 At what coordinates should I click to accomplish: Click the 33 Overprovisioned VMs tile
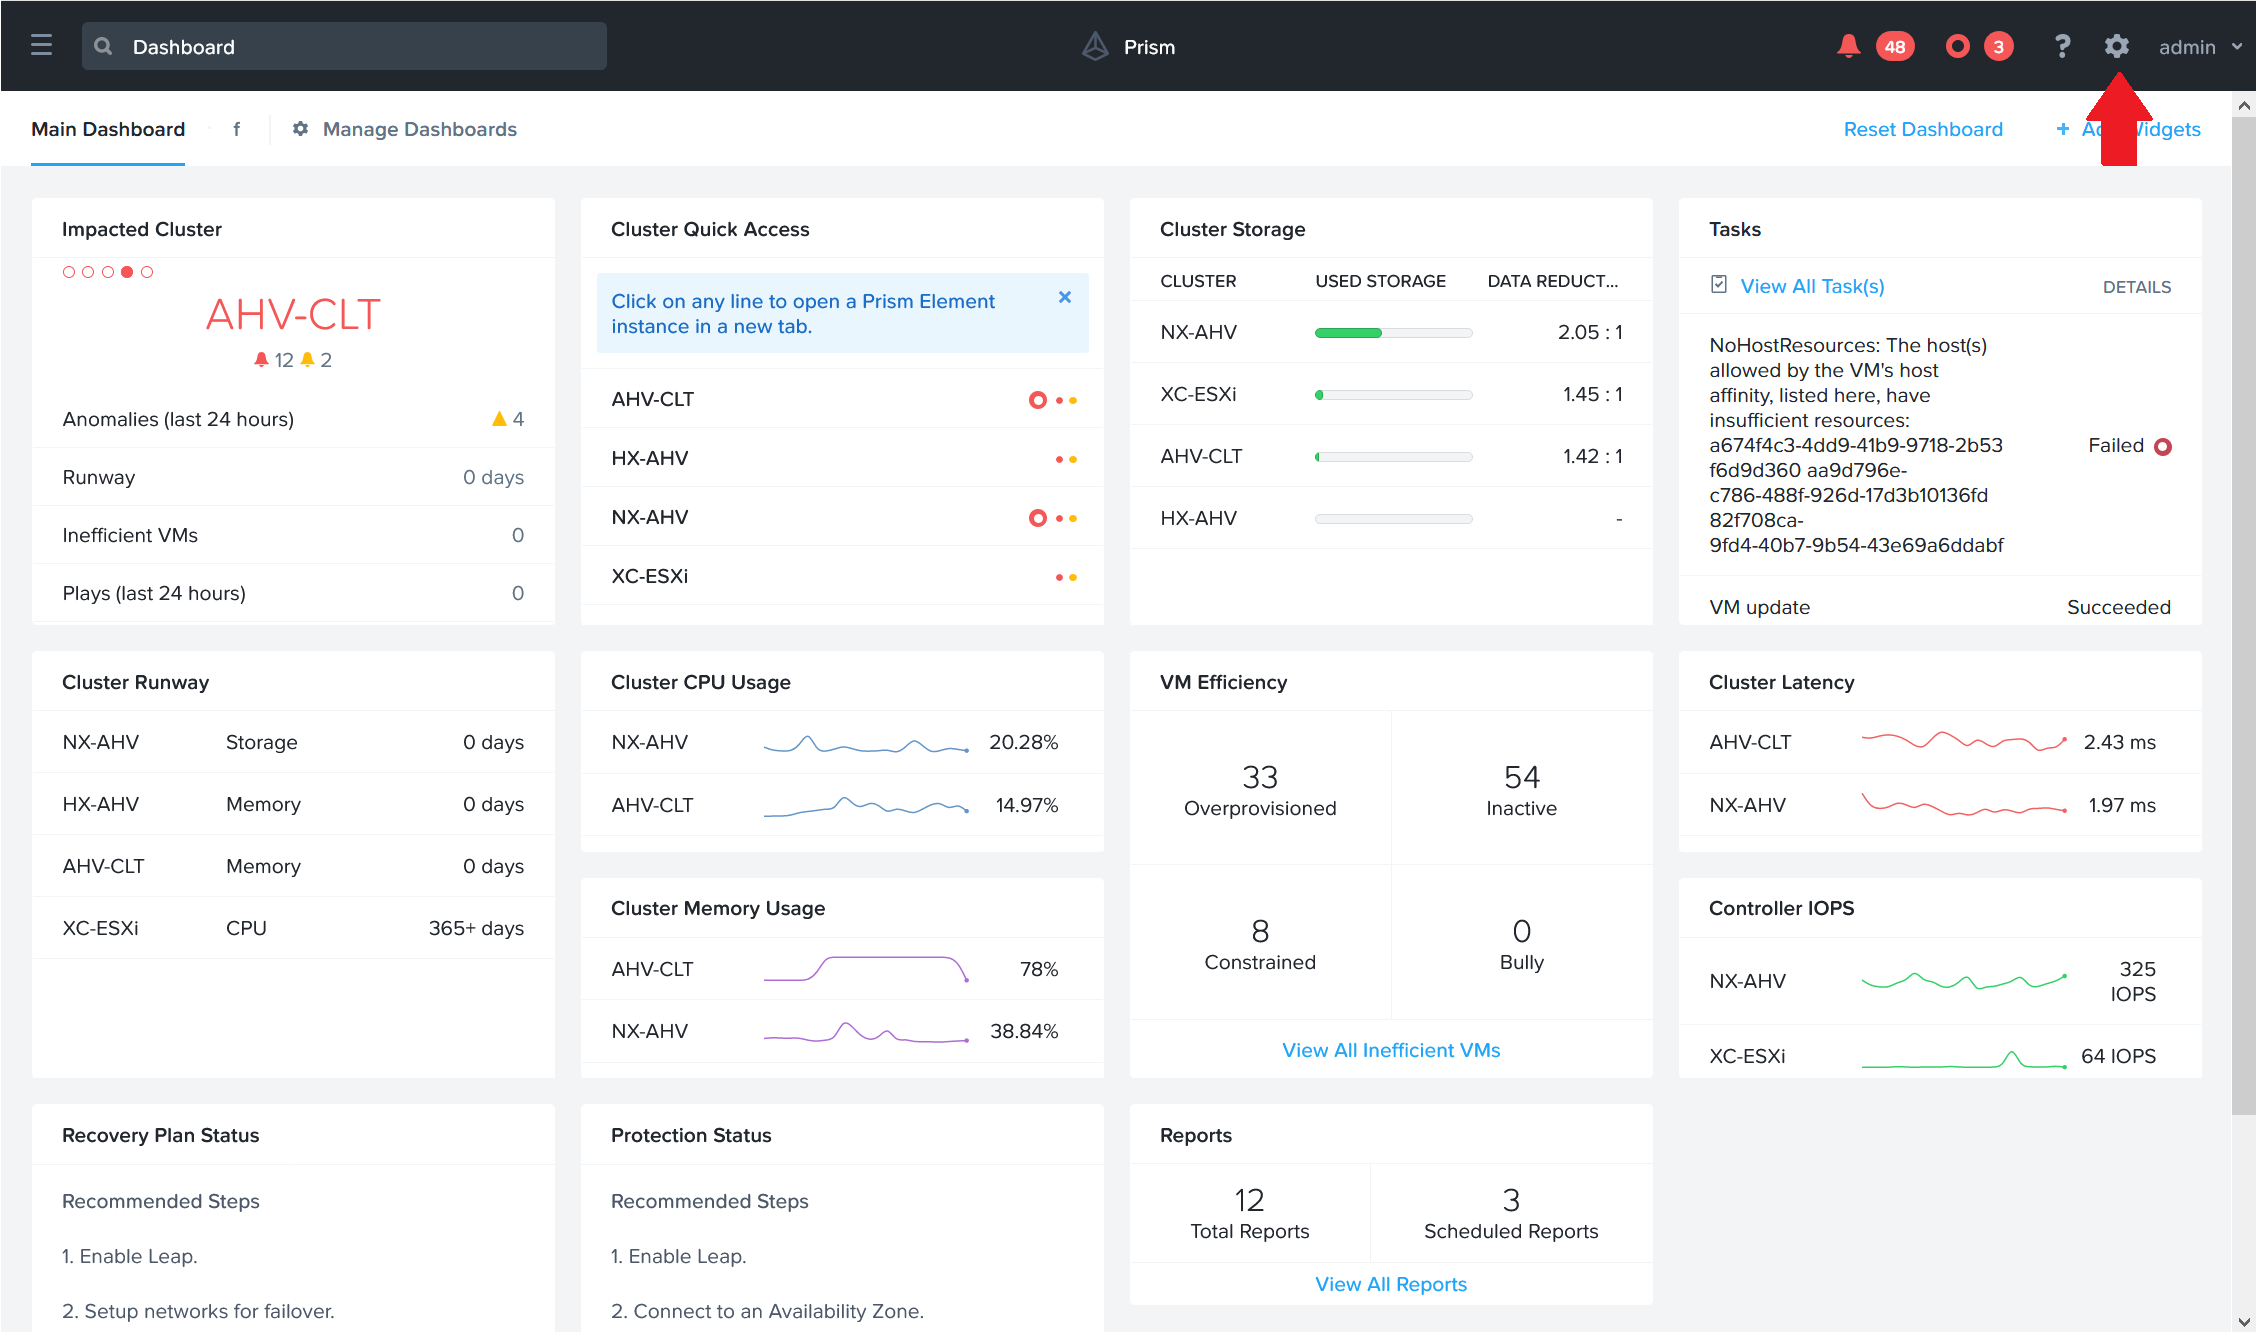pos(1260,788)
